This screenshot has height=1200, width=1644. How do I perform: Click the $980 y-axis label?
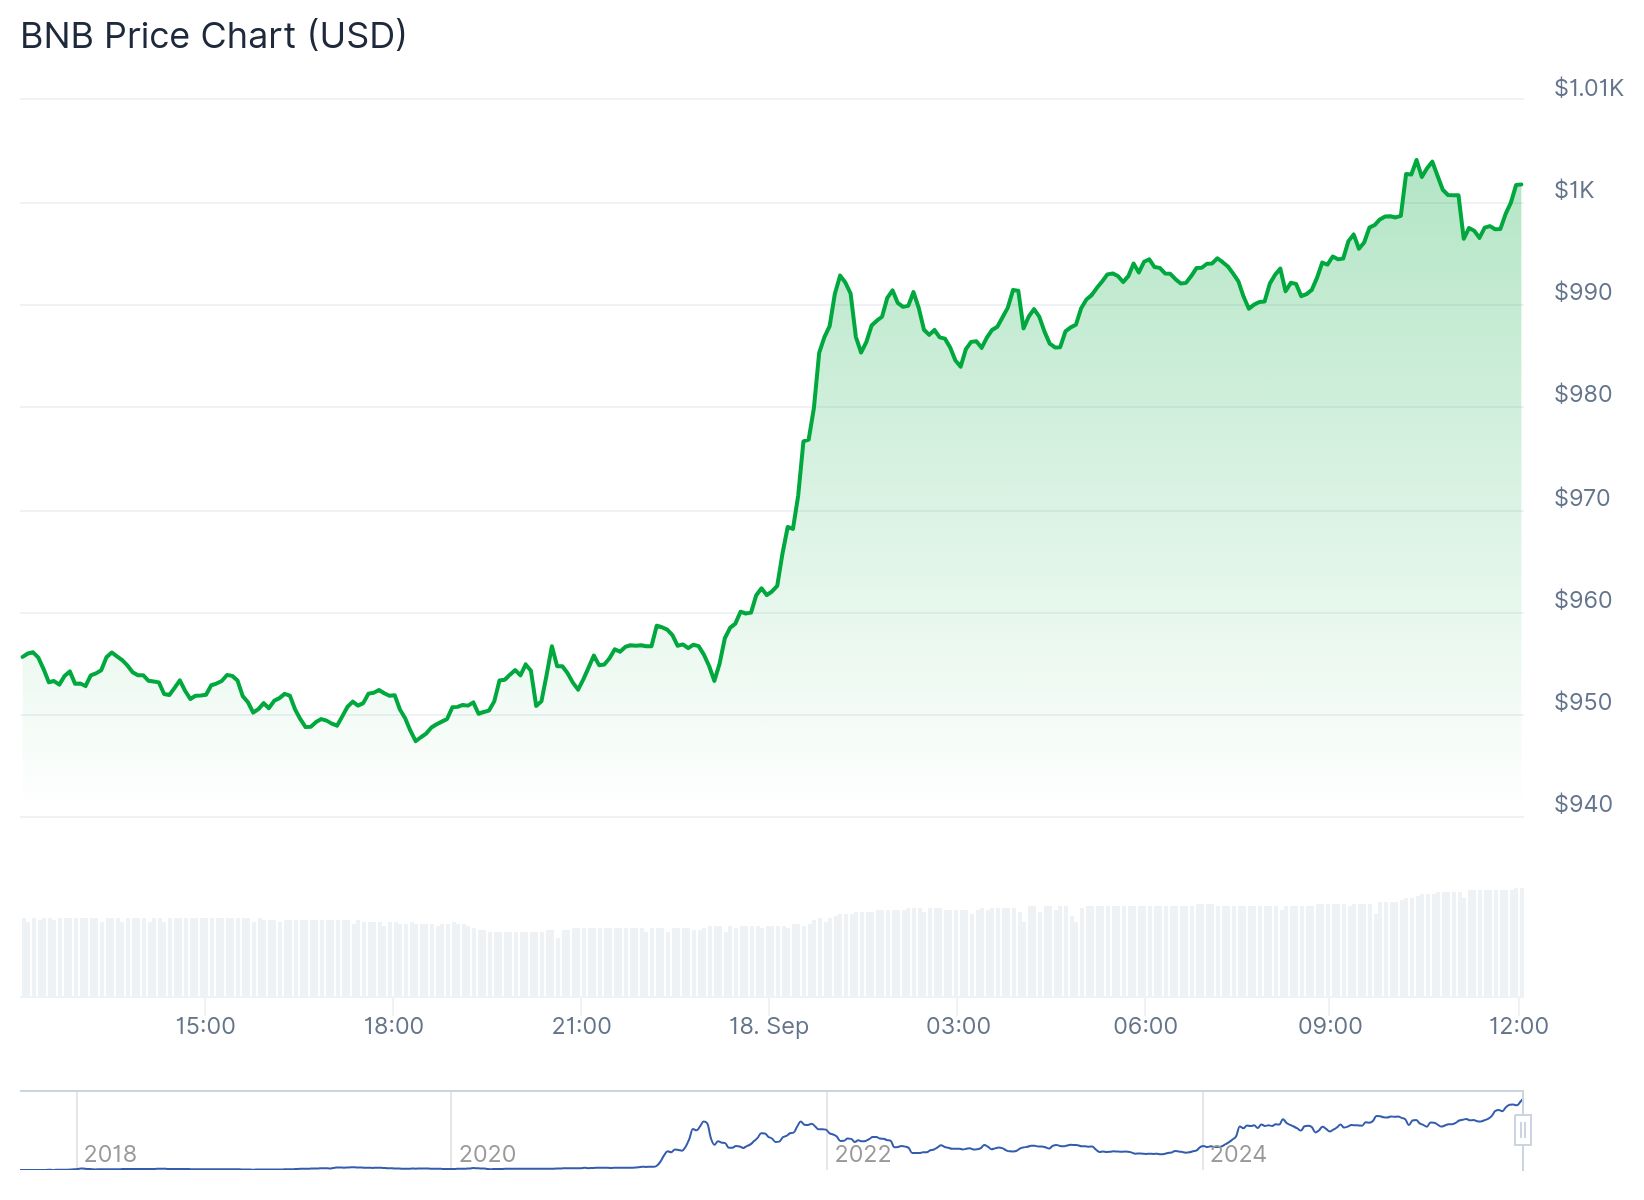[x=1583, y=394]
